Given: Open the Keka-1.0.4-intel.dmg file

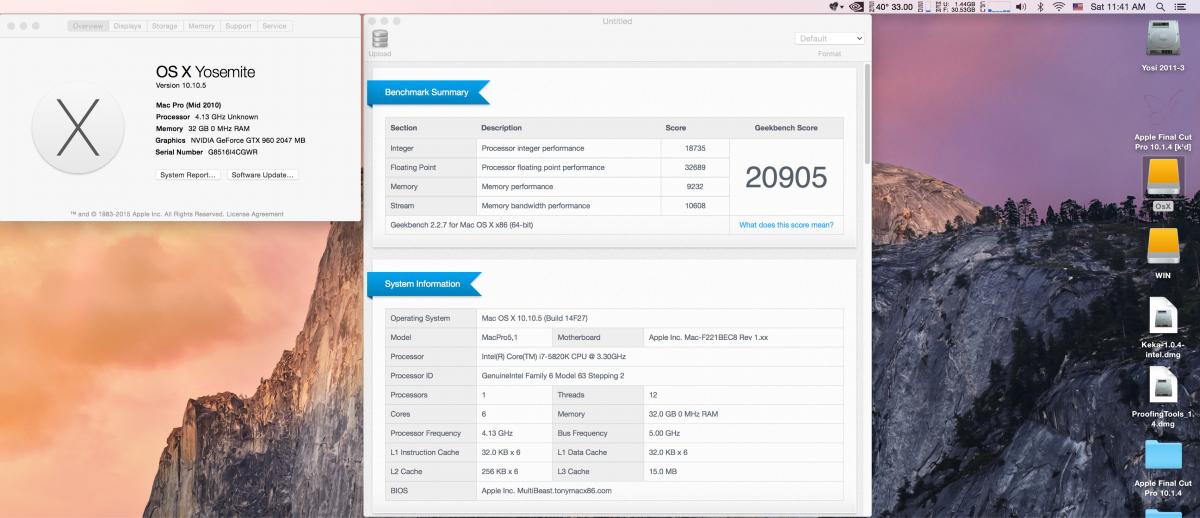Looking at the screenshot, I should coord(1163,318).
